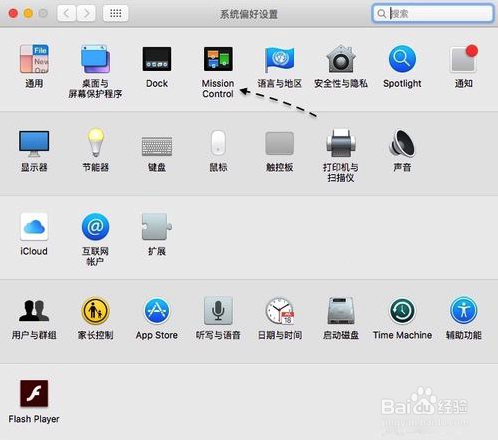This screenshot has height=440, width=498.
Task: Click the 搜索 search field
Action: (433, 13)
